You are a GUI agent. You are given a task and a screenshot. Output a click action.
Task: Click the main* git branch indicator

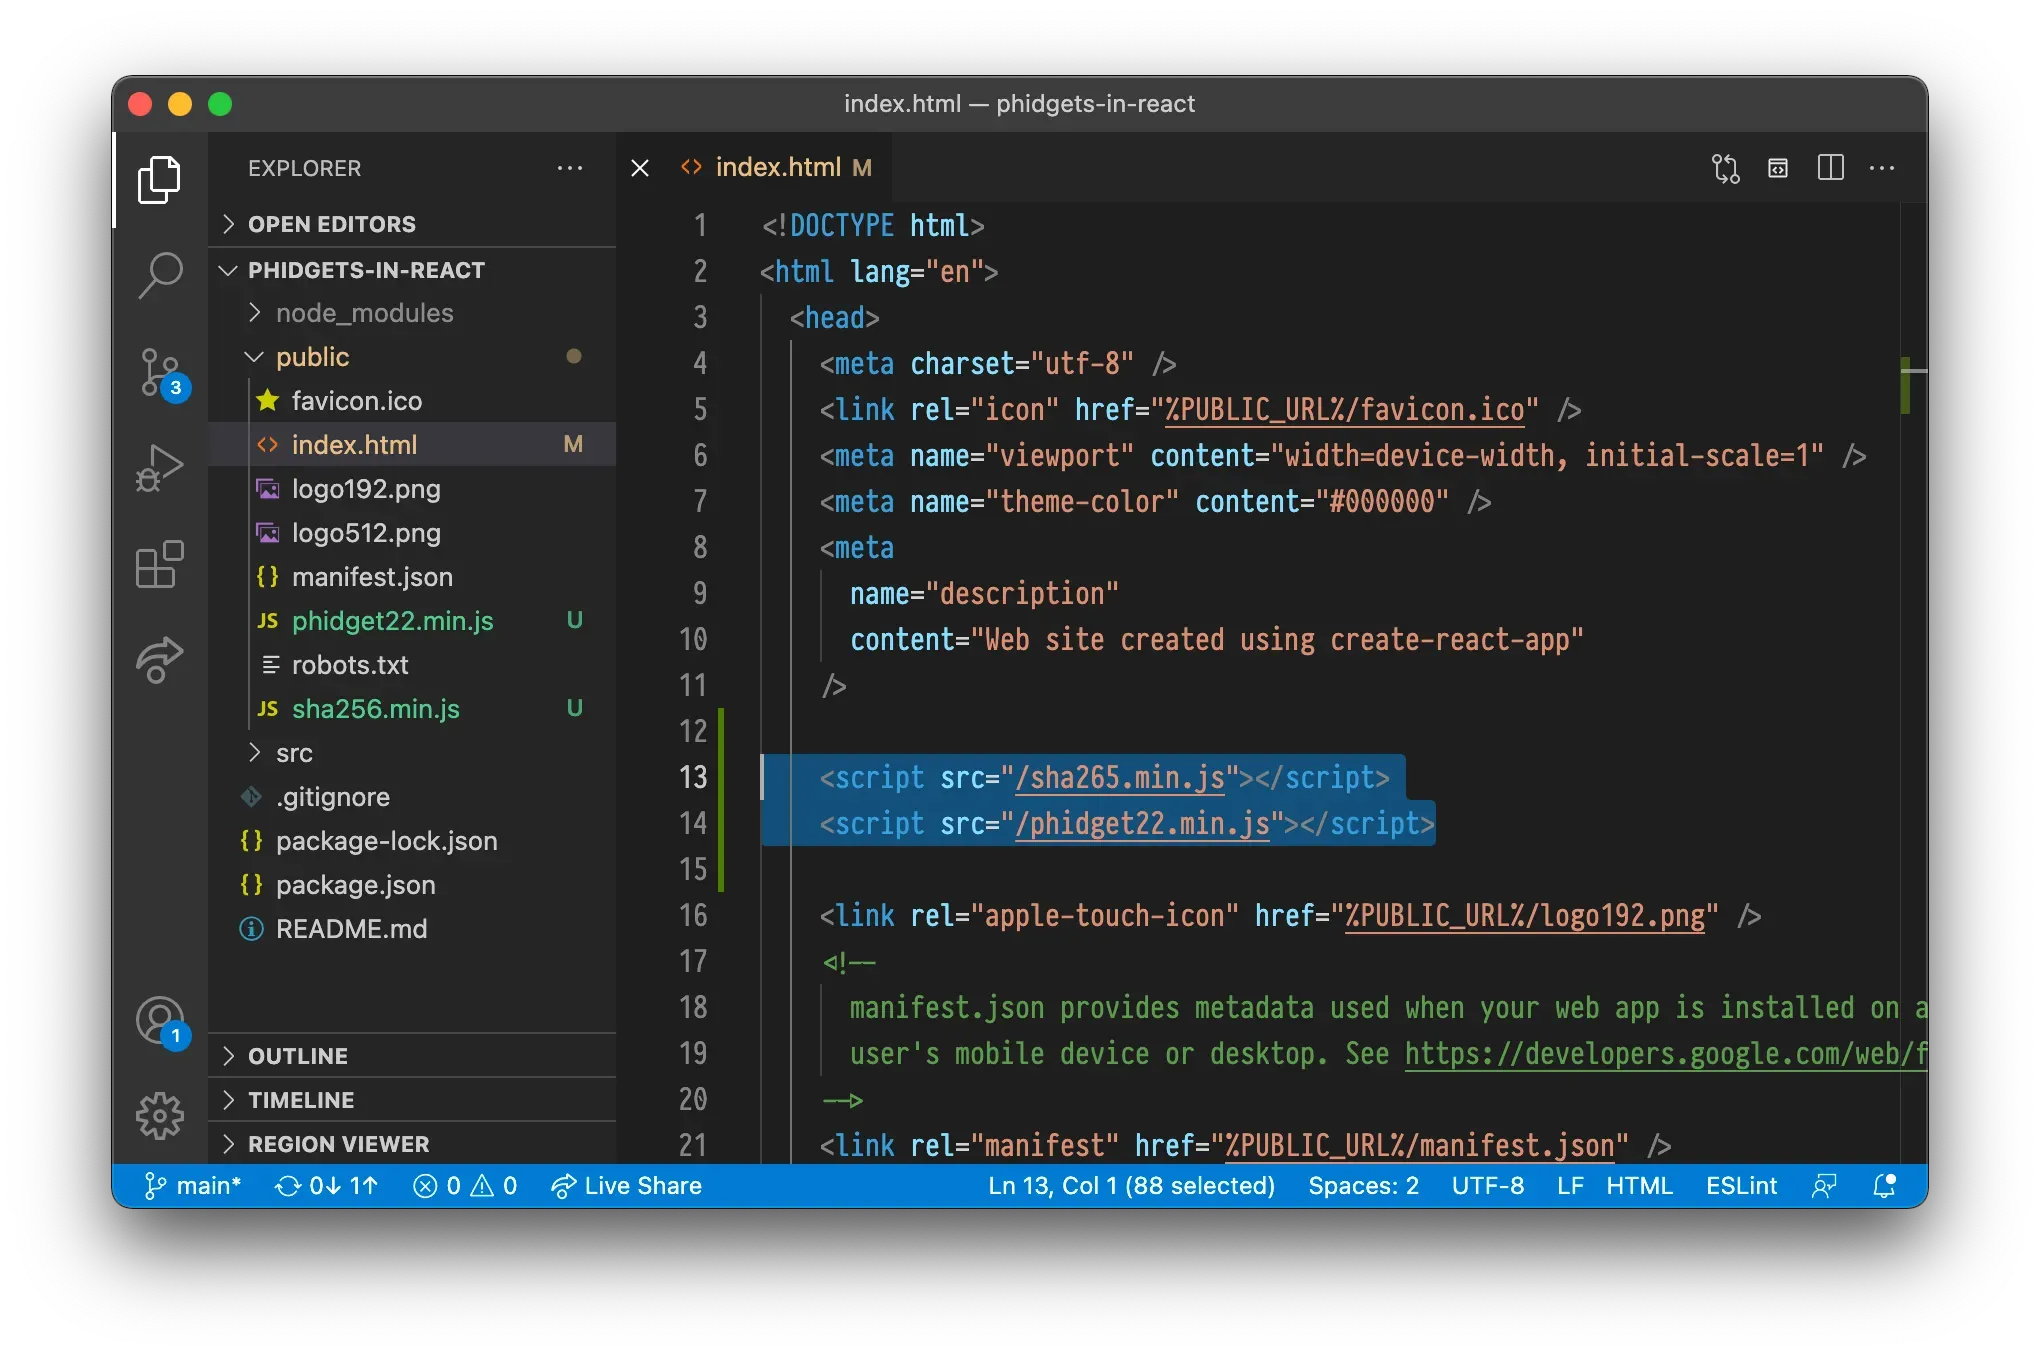(x=193, y=1186)
